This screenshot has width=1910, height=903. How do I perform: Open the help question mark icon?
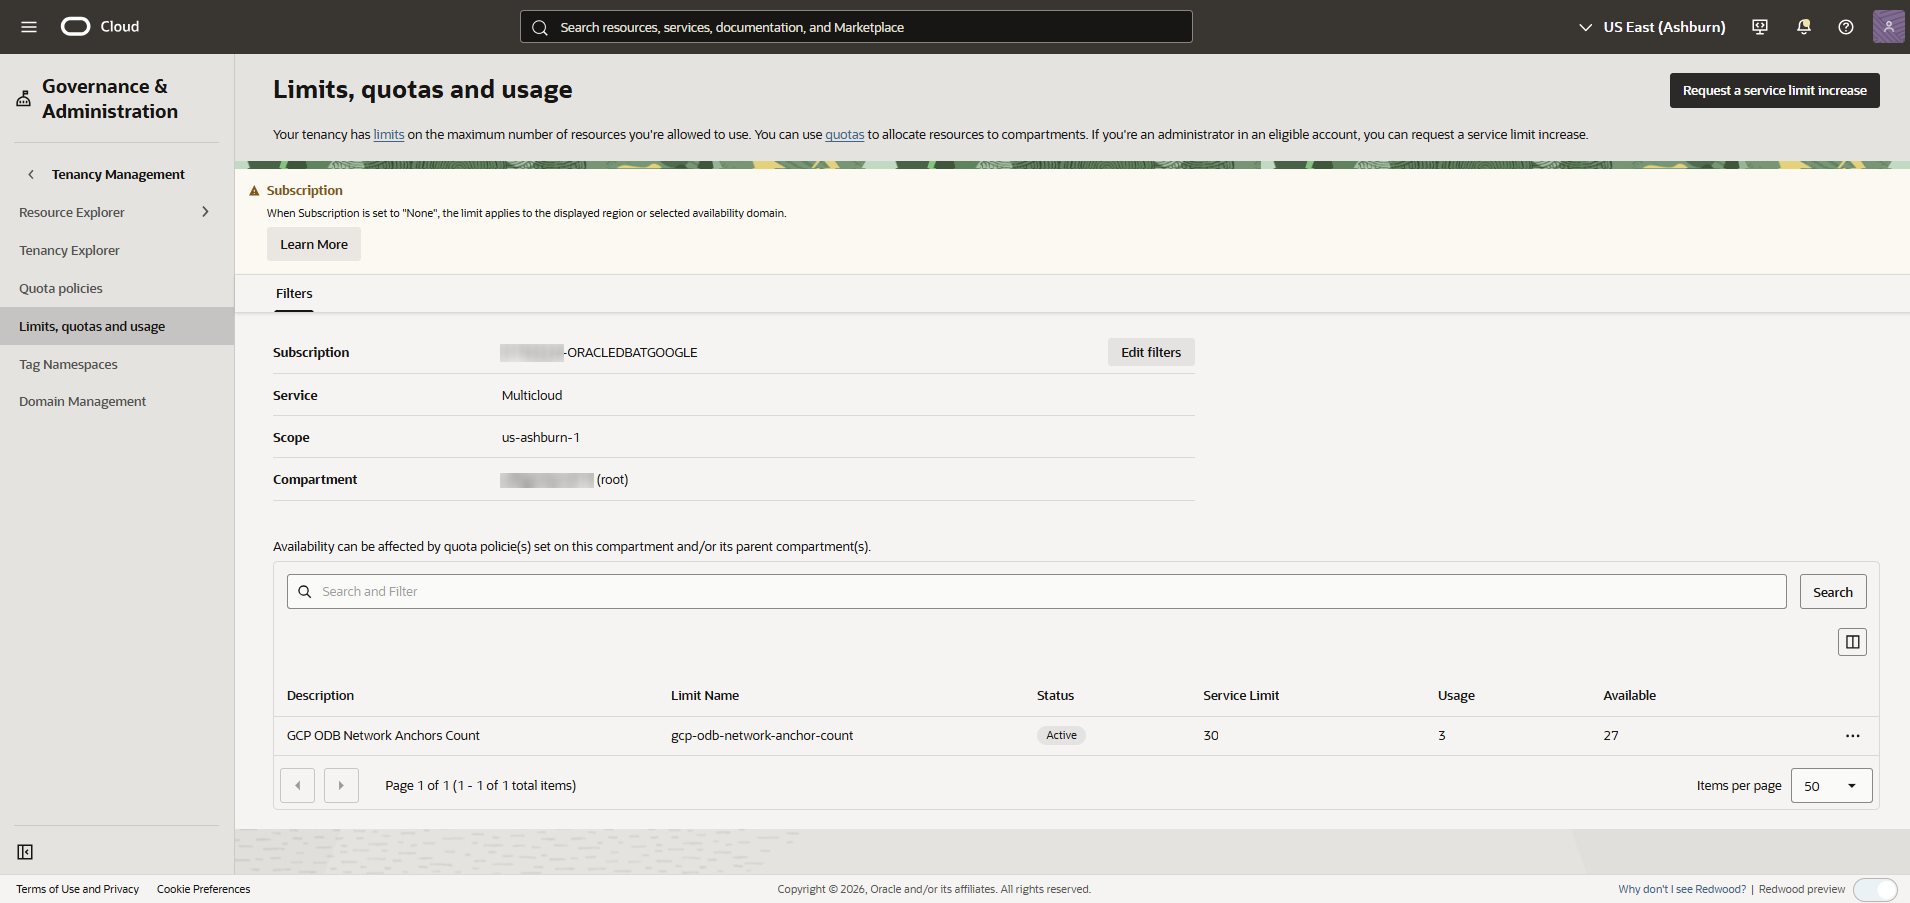(1846, 27)
